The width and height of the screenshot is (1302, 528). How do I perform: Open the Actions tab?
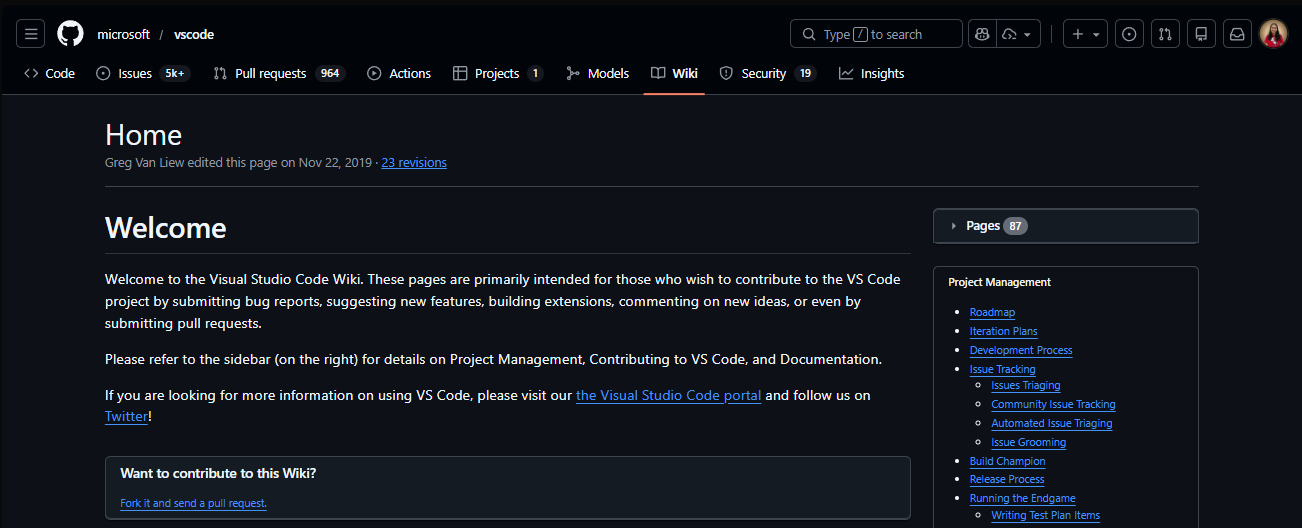point(399,73)
